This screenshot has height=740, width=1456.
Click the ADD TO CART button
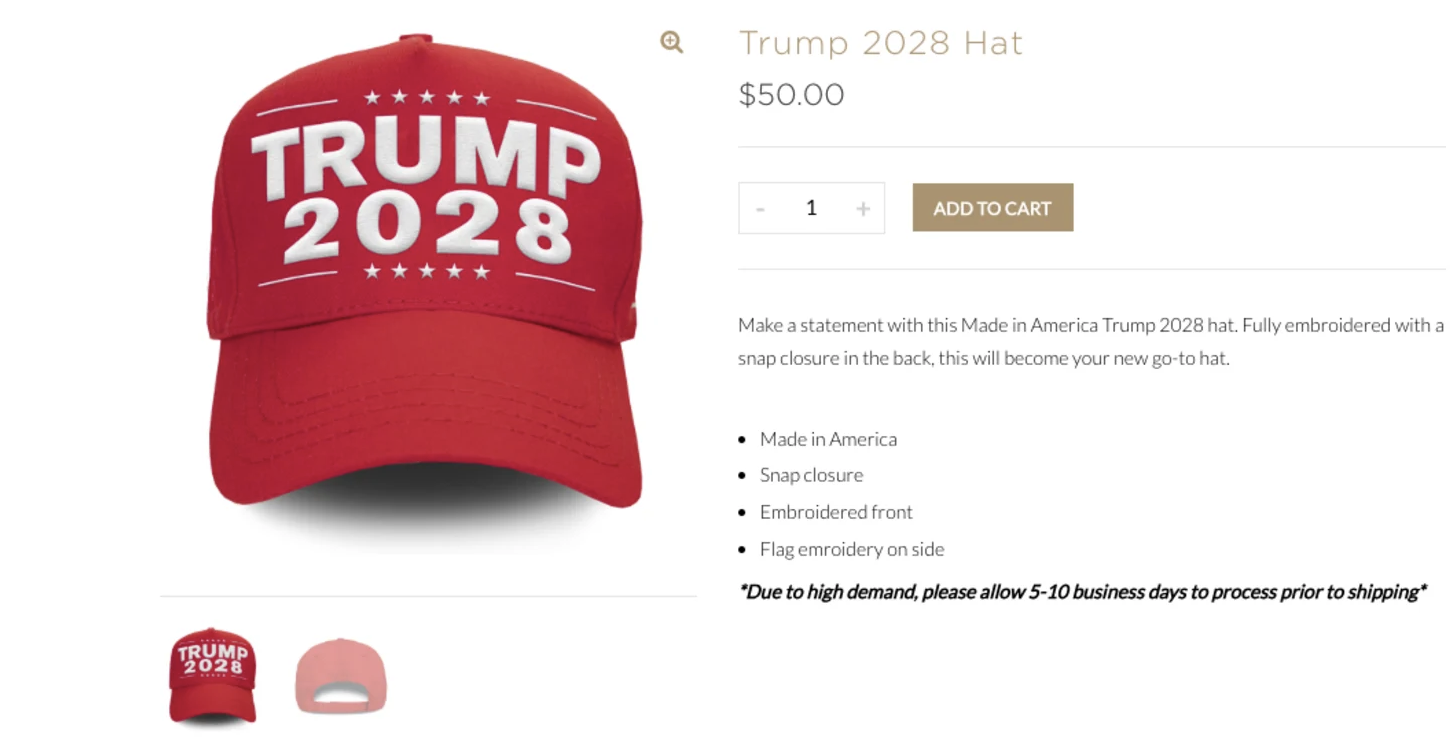coord(993,207)
